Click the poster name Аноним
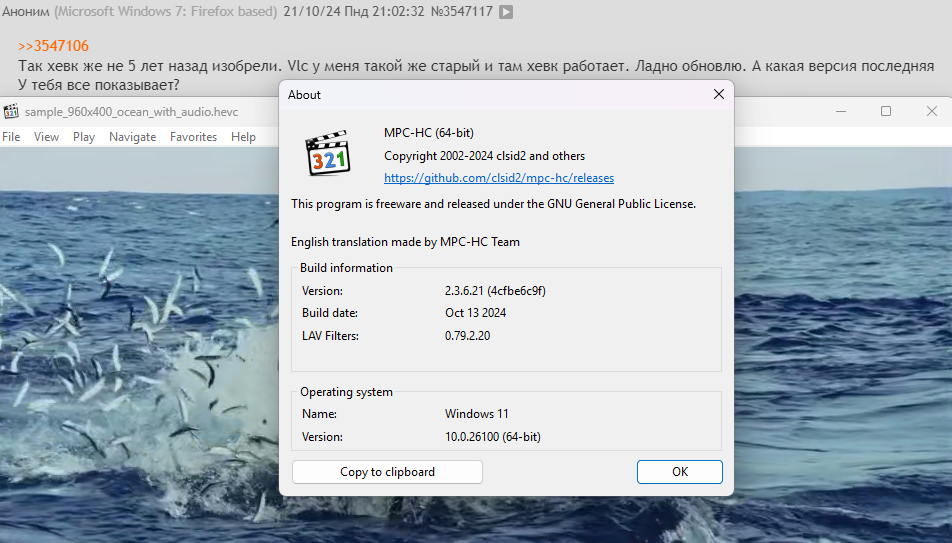952x543 pixels. point(26,11)
